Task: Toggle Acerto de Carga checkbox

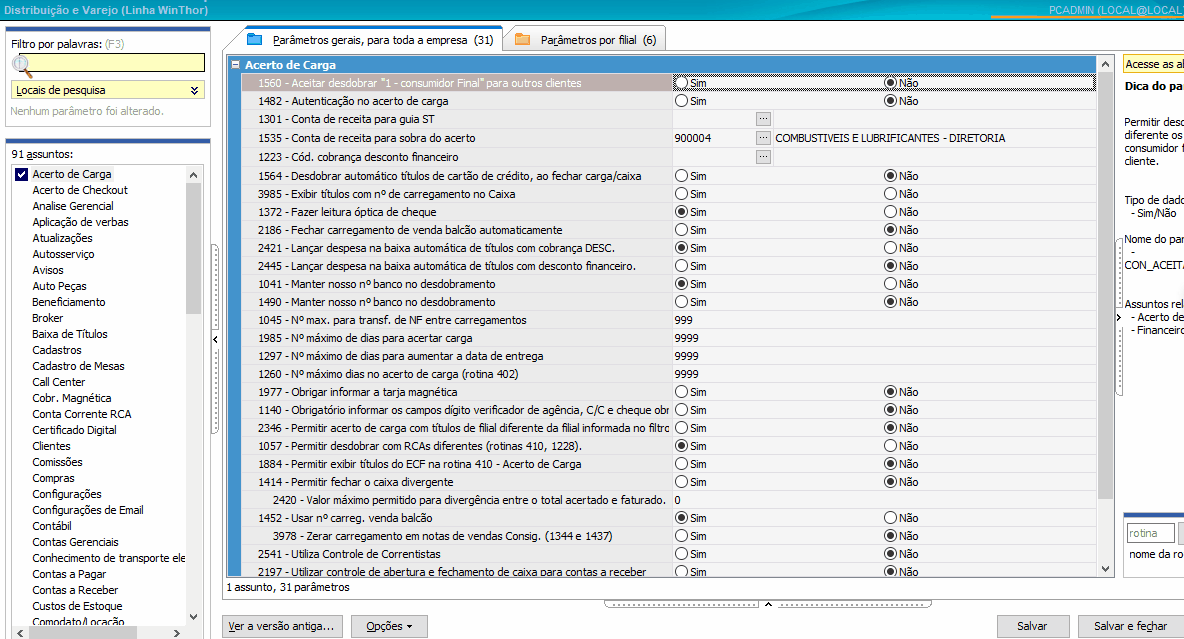Action: 21,174
